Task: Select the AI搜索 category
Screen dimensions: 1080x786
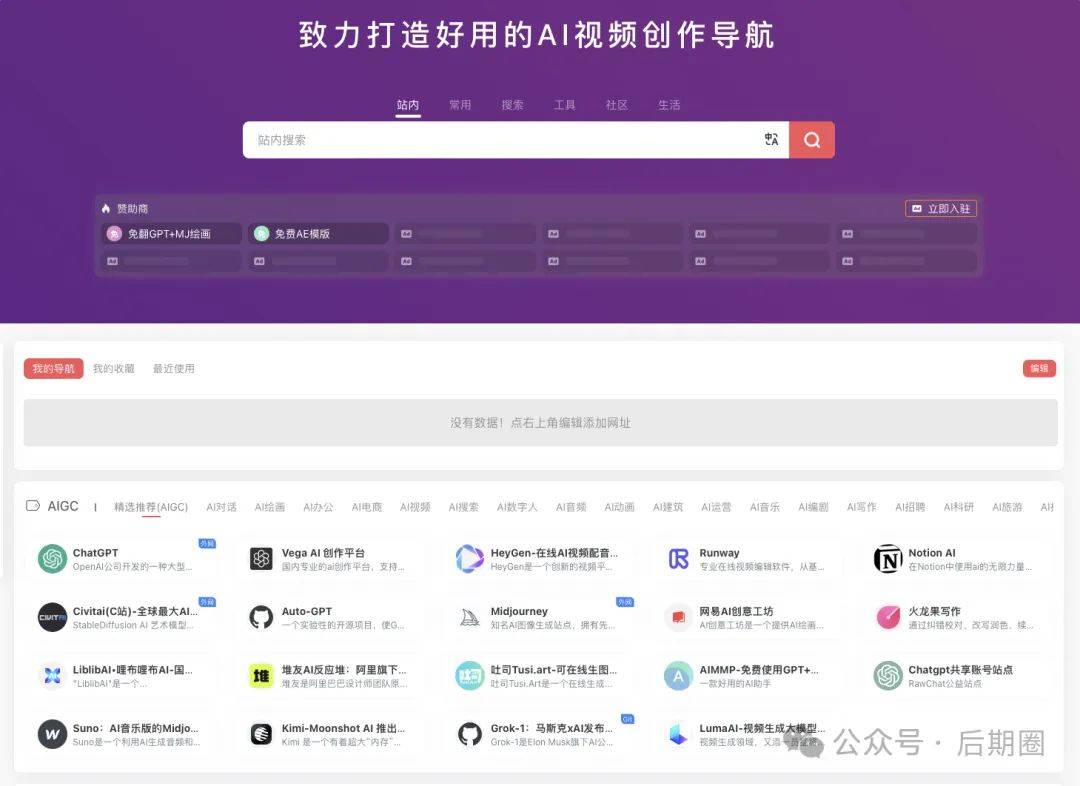Action: [x=464, y=507]
